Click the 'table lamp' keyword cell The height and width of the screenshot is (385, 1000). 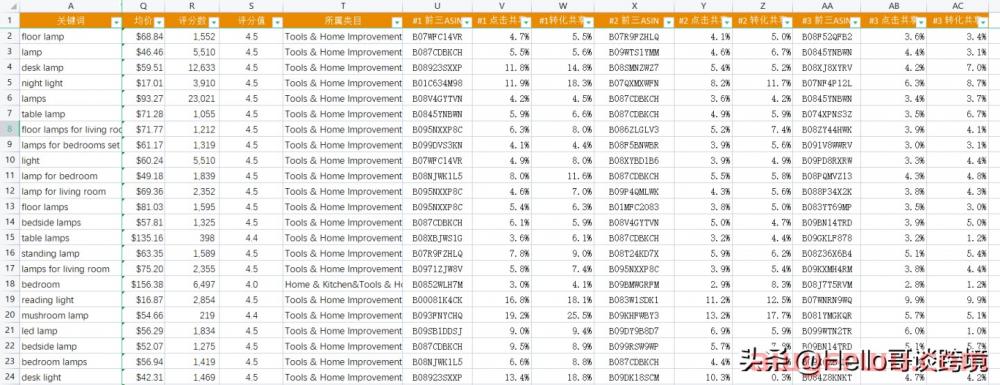[x=70, y=114]
